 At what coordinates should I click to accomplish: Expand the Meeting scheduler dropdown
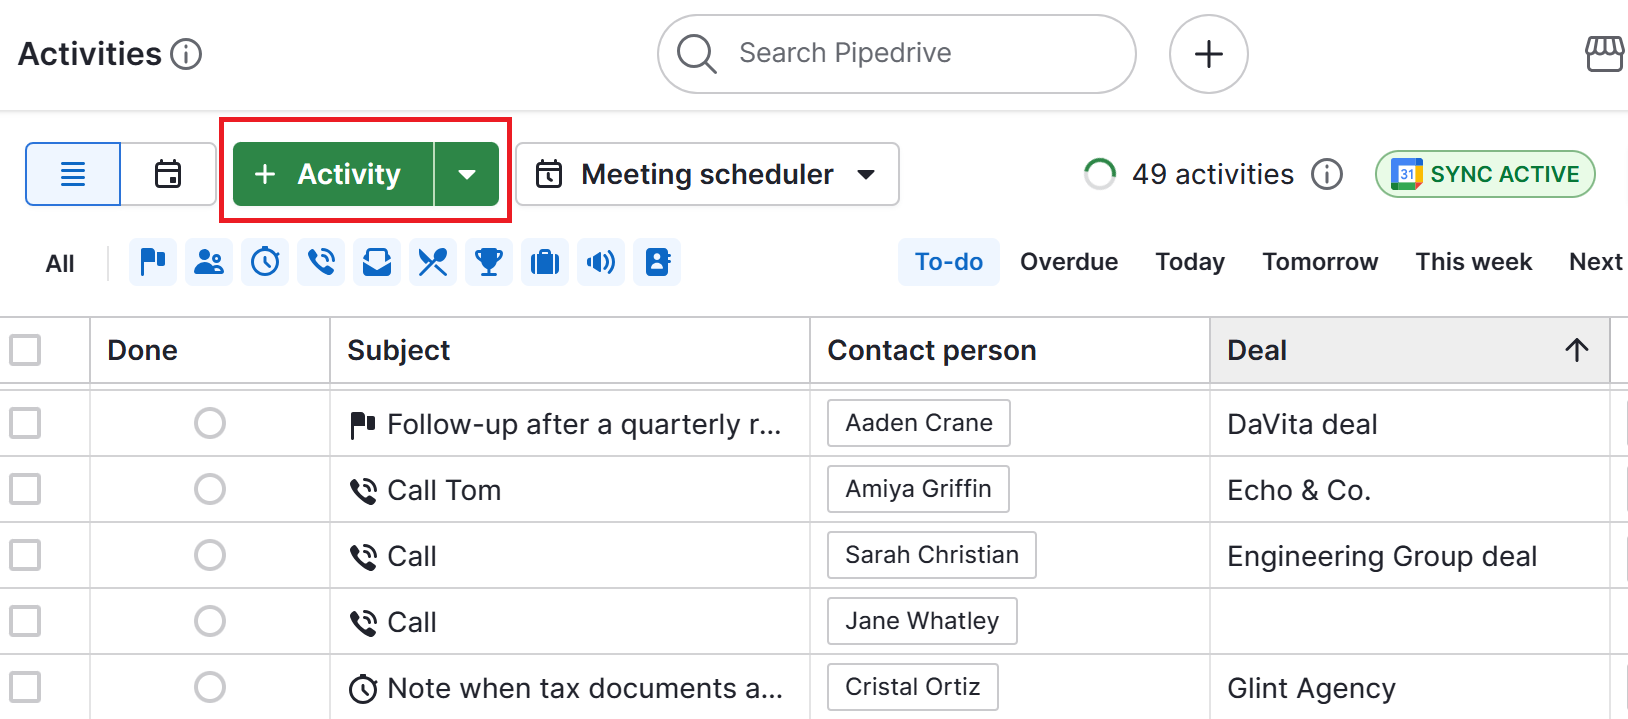(866, 174)
